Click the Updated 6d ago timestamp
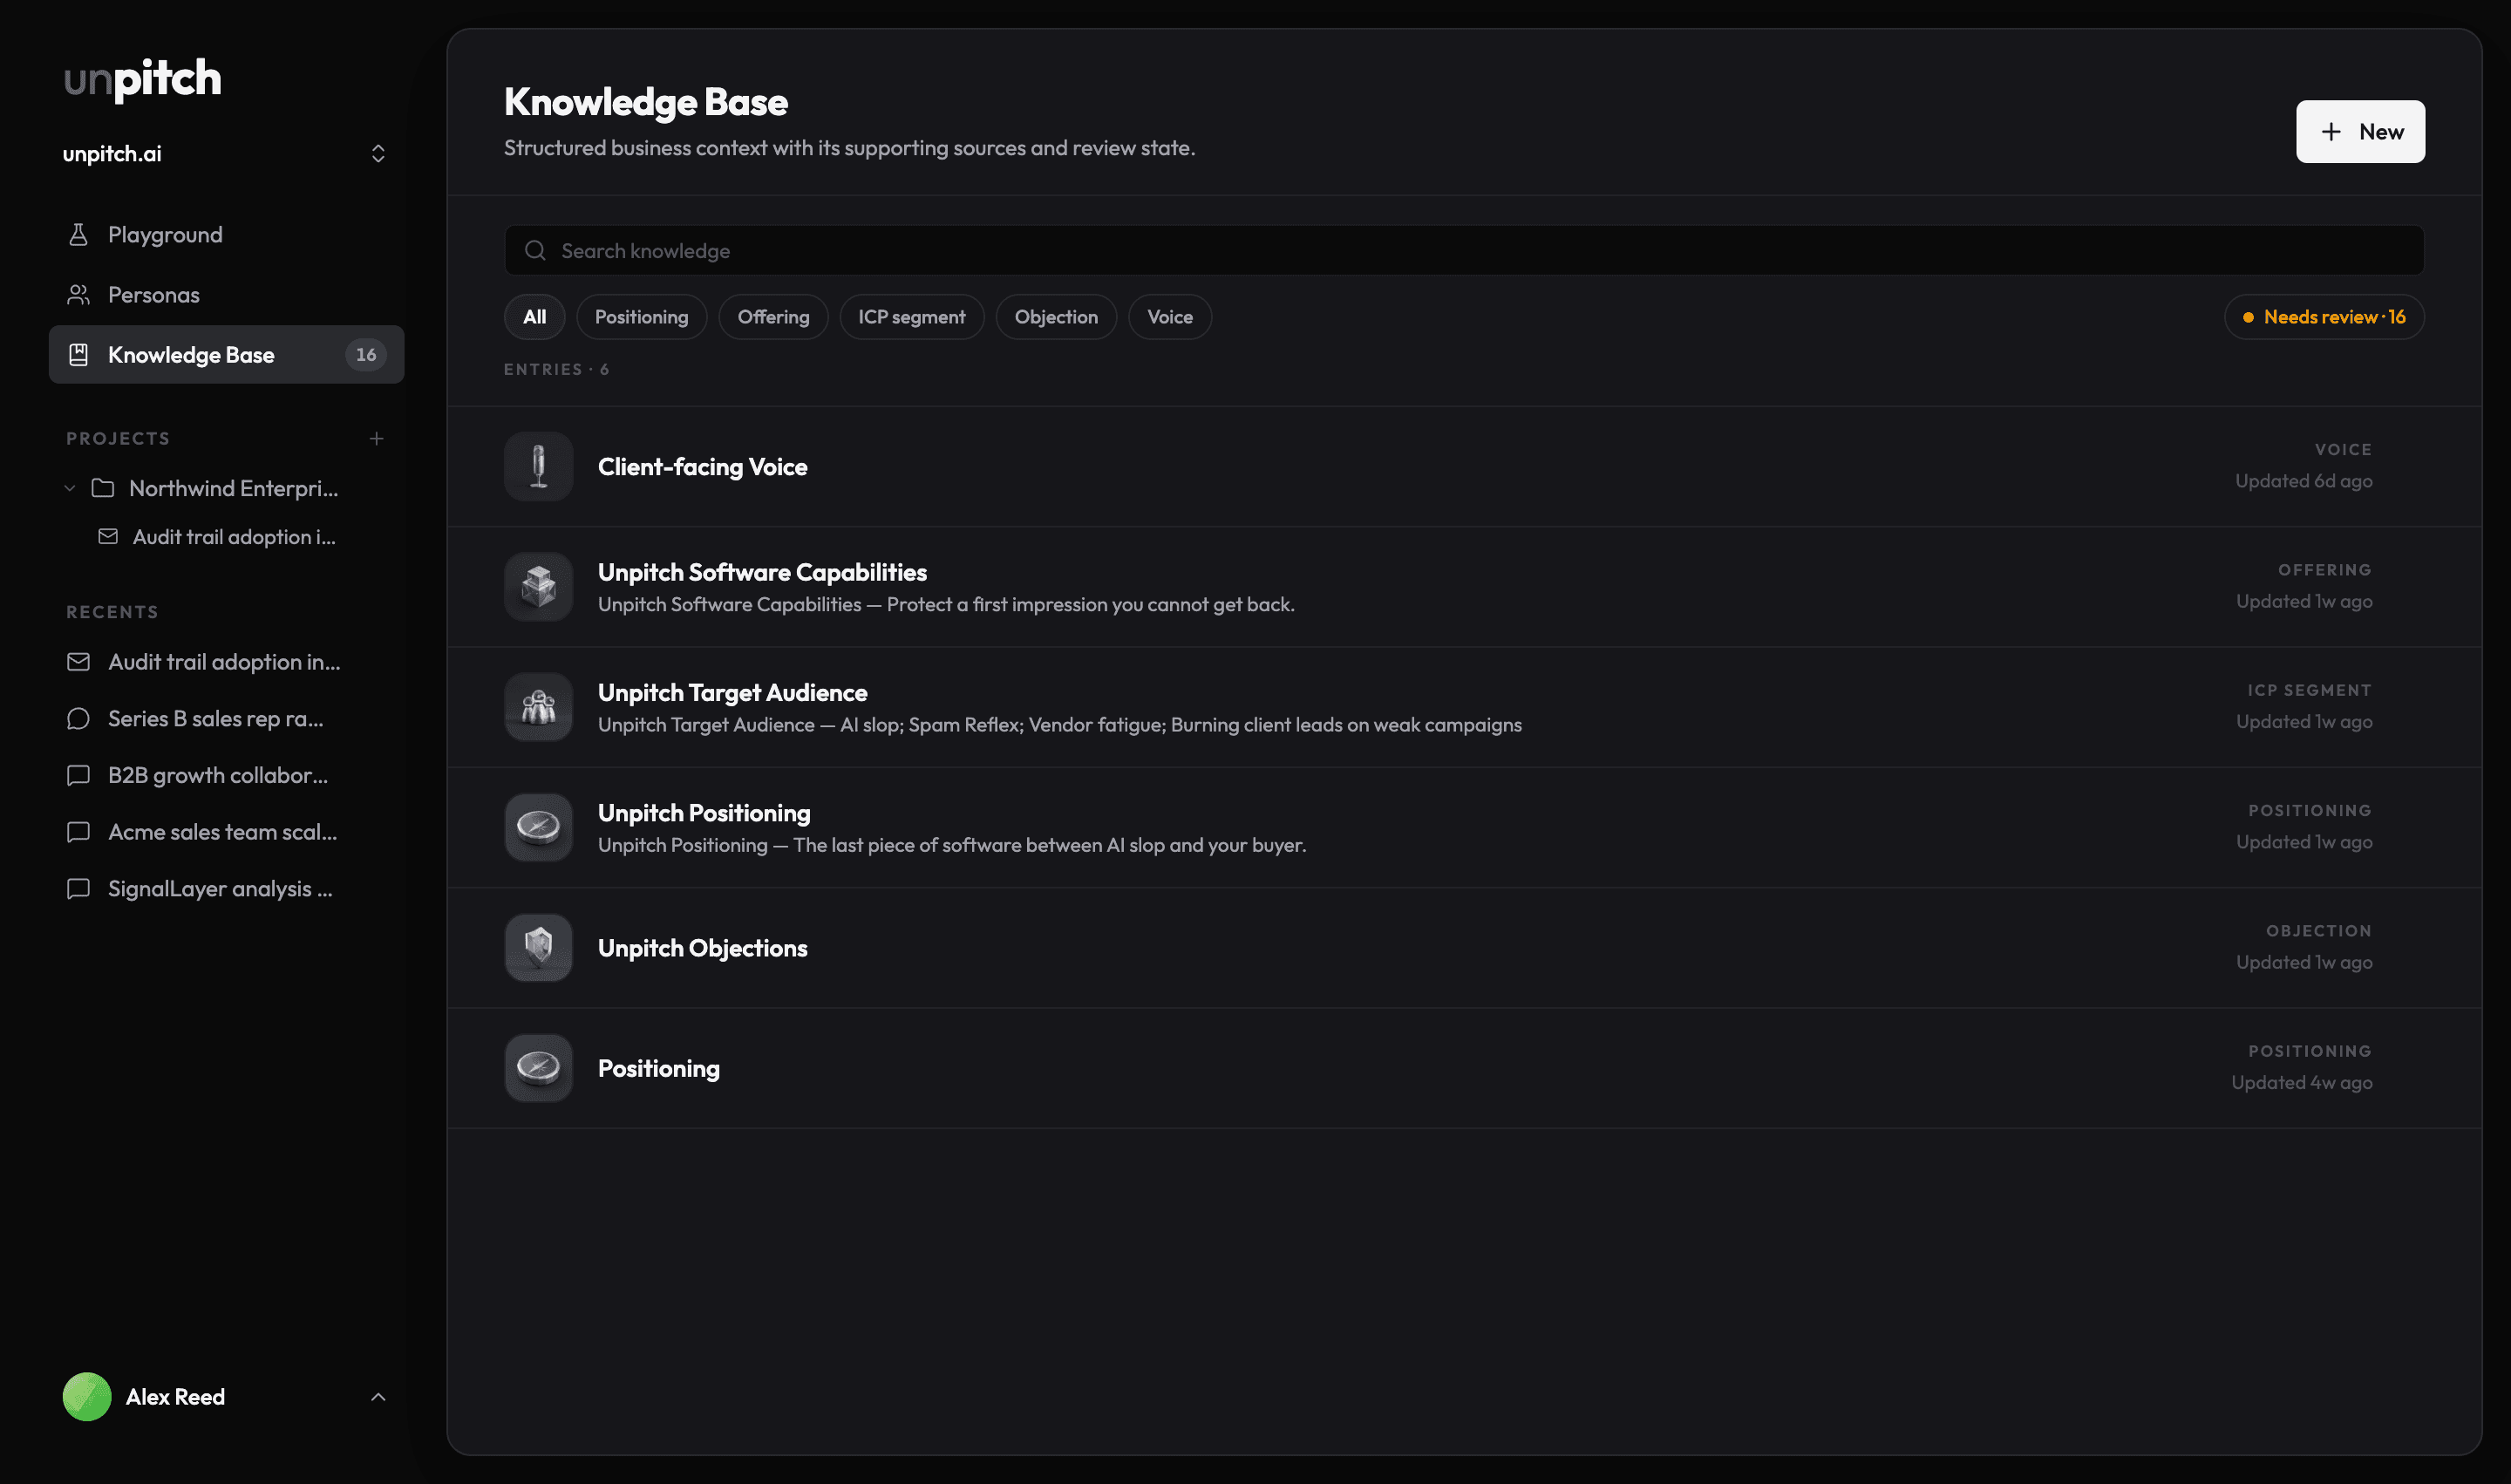2511x1484 pixels. point(2303,481)
